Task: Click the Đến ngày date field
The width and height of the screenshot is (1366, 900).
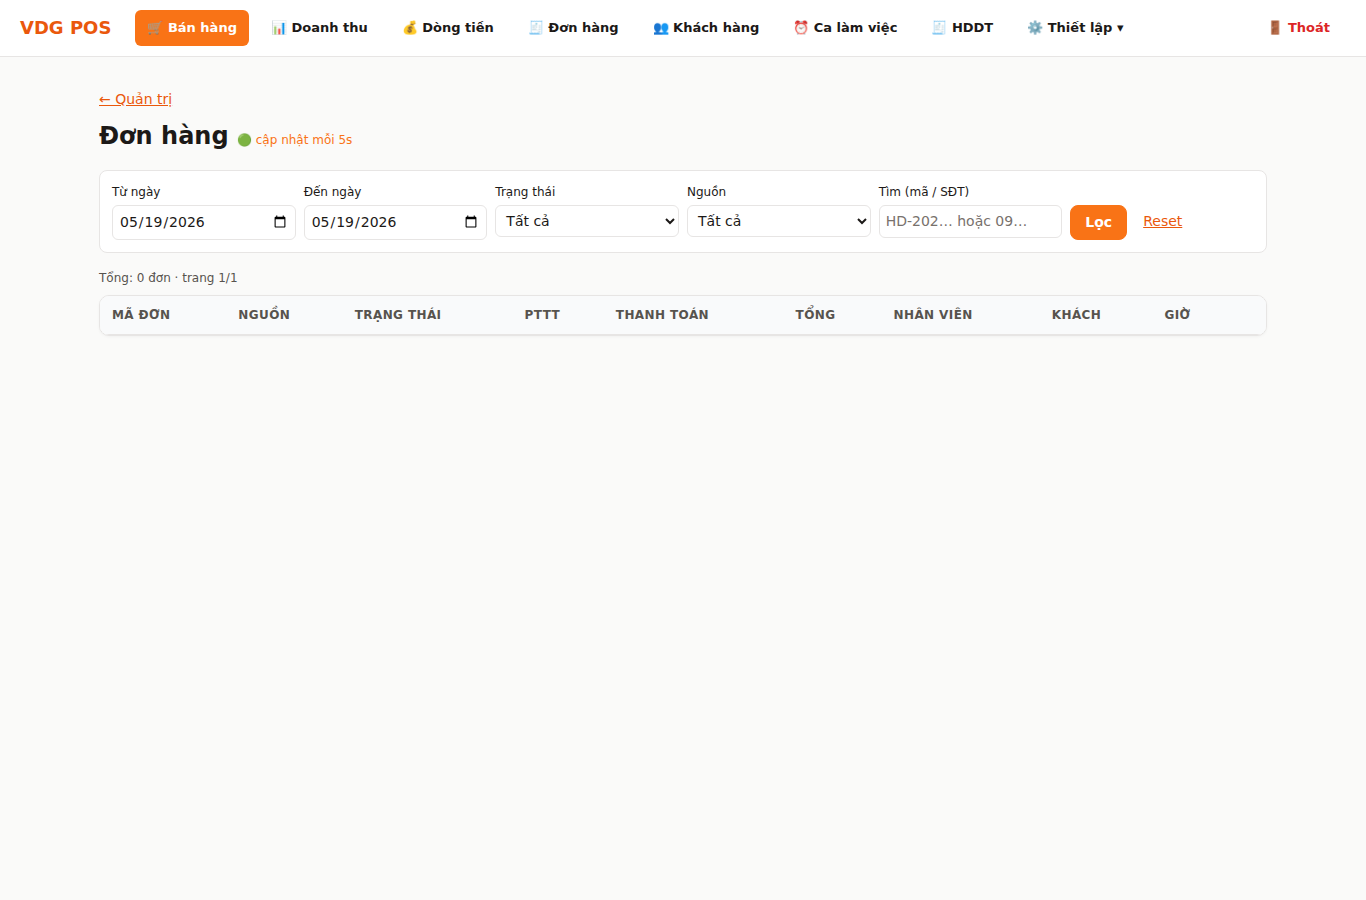Action: 395,222
